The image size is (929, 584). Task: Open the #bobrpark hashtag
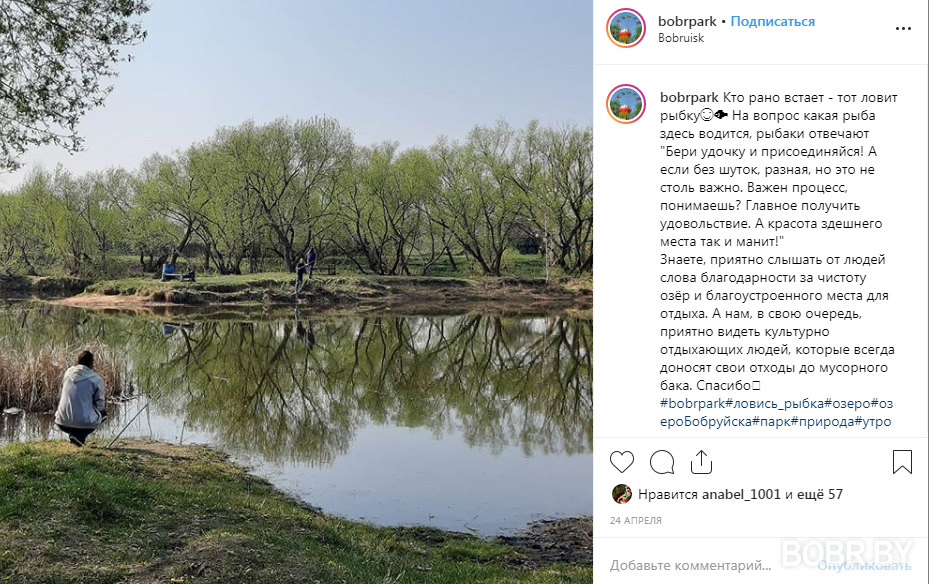point(693,403)
